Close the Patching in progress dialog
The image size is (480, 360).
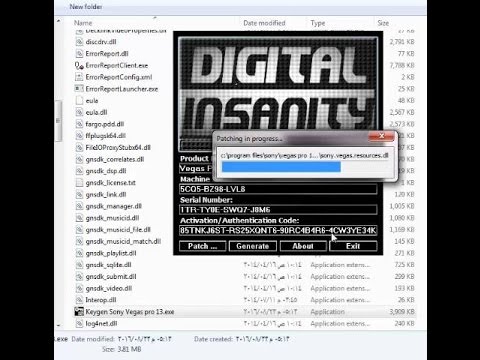[382, 136]
